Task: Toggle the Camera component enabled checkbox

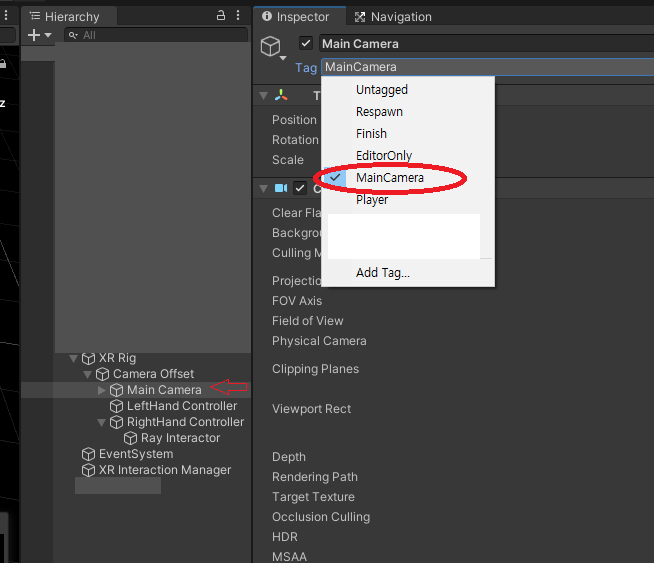Action: pos(299,188)
